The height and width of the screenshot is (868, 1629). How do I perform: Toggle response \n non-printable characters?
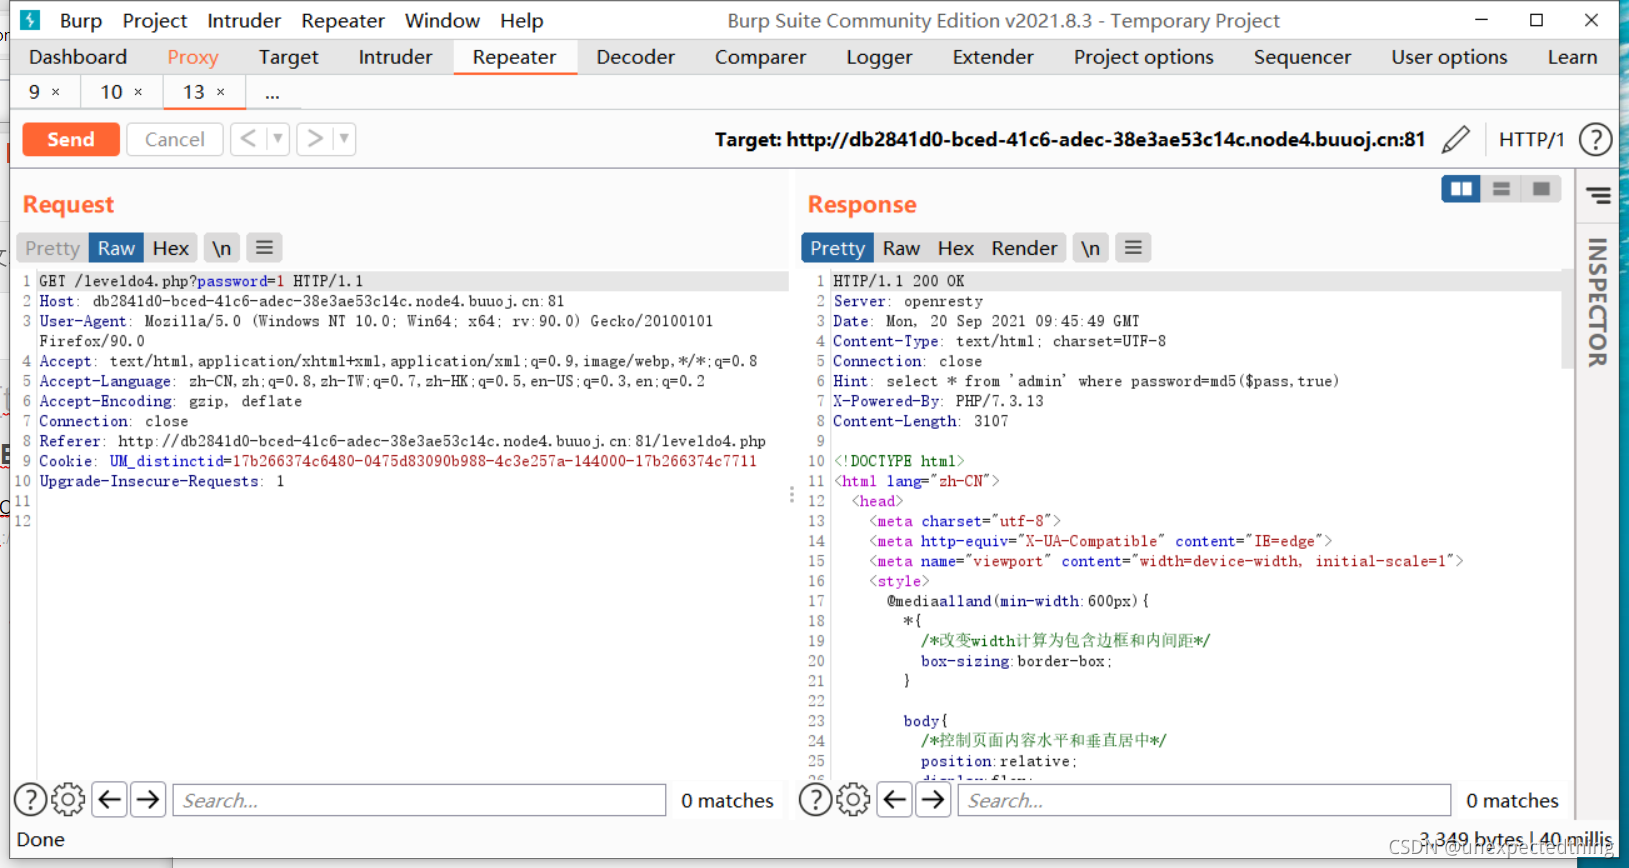tap(1090, 248)
